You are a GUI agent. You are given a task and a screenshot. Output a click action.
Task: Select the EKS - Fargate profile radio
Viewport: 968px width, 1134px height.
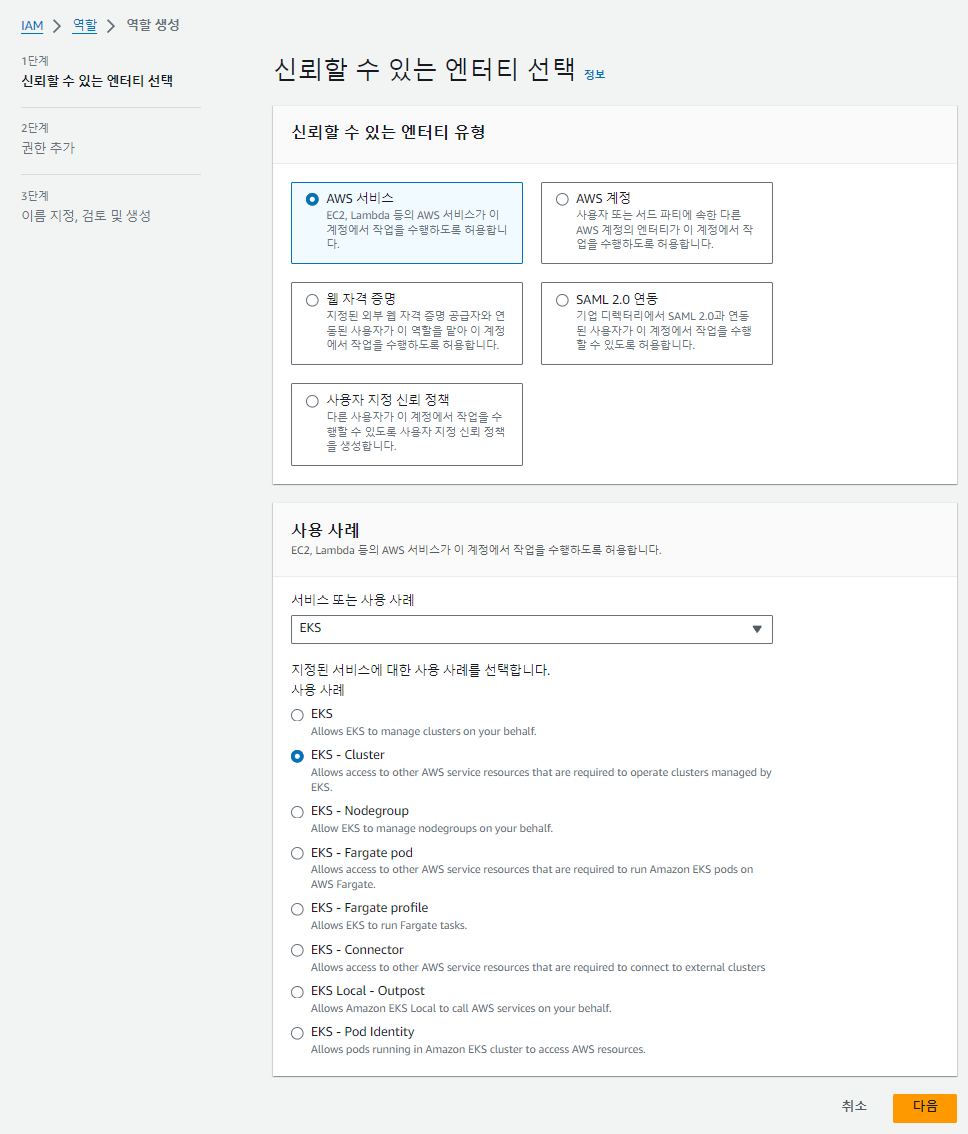click(x=297, y=909)
